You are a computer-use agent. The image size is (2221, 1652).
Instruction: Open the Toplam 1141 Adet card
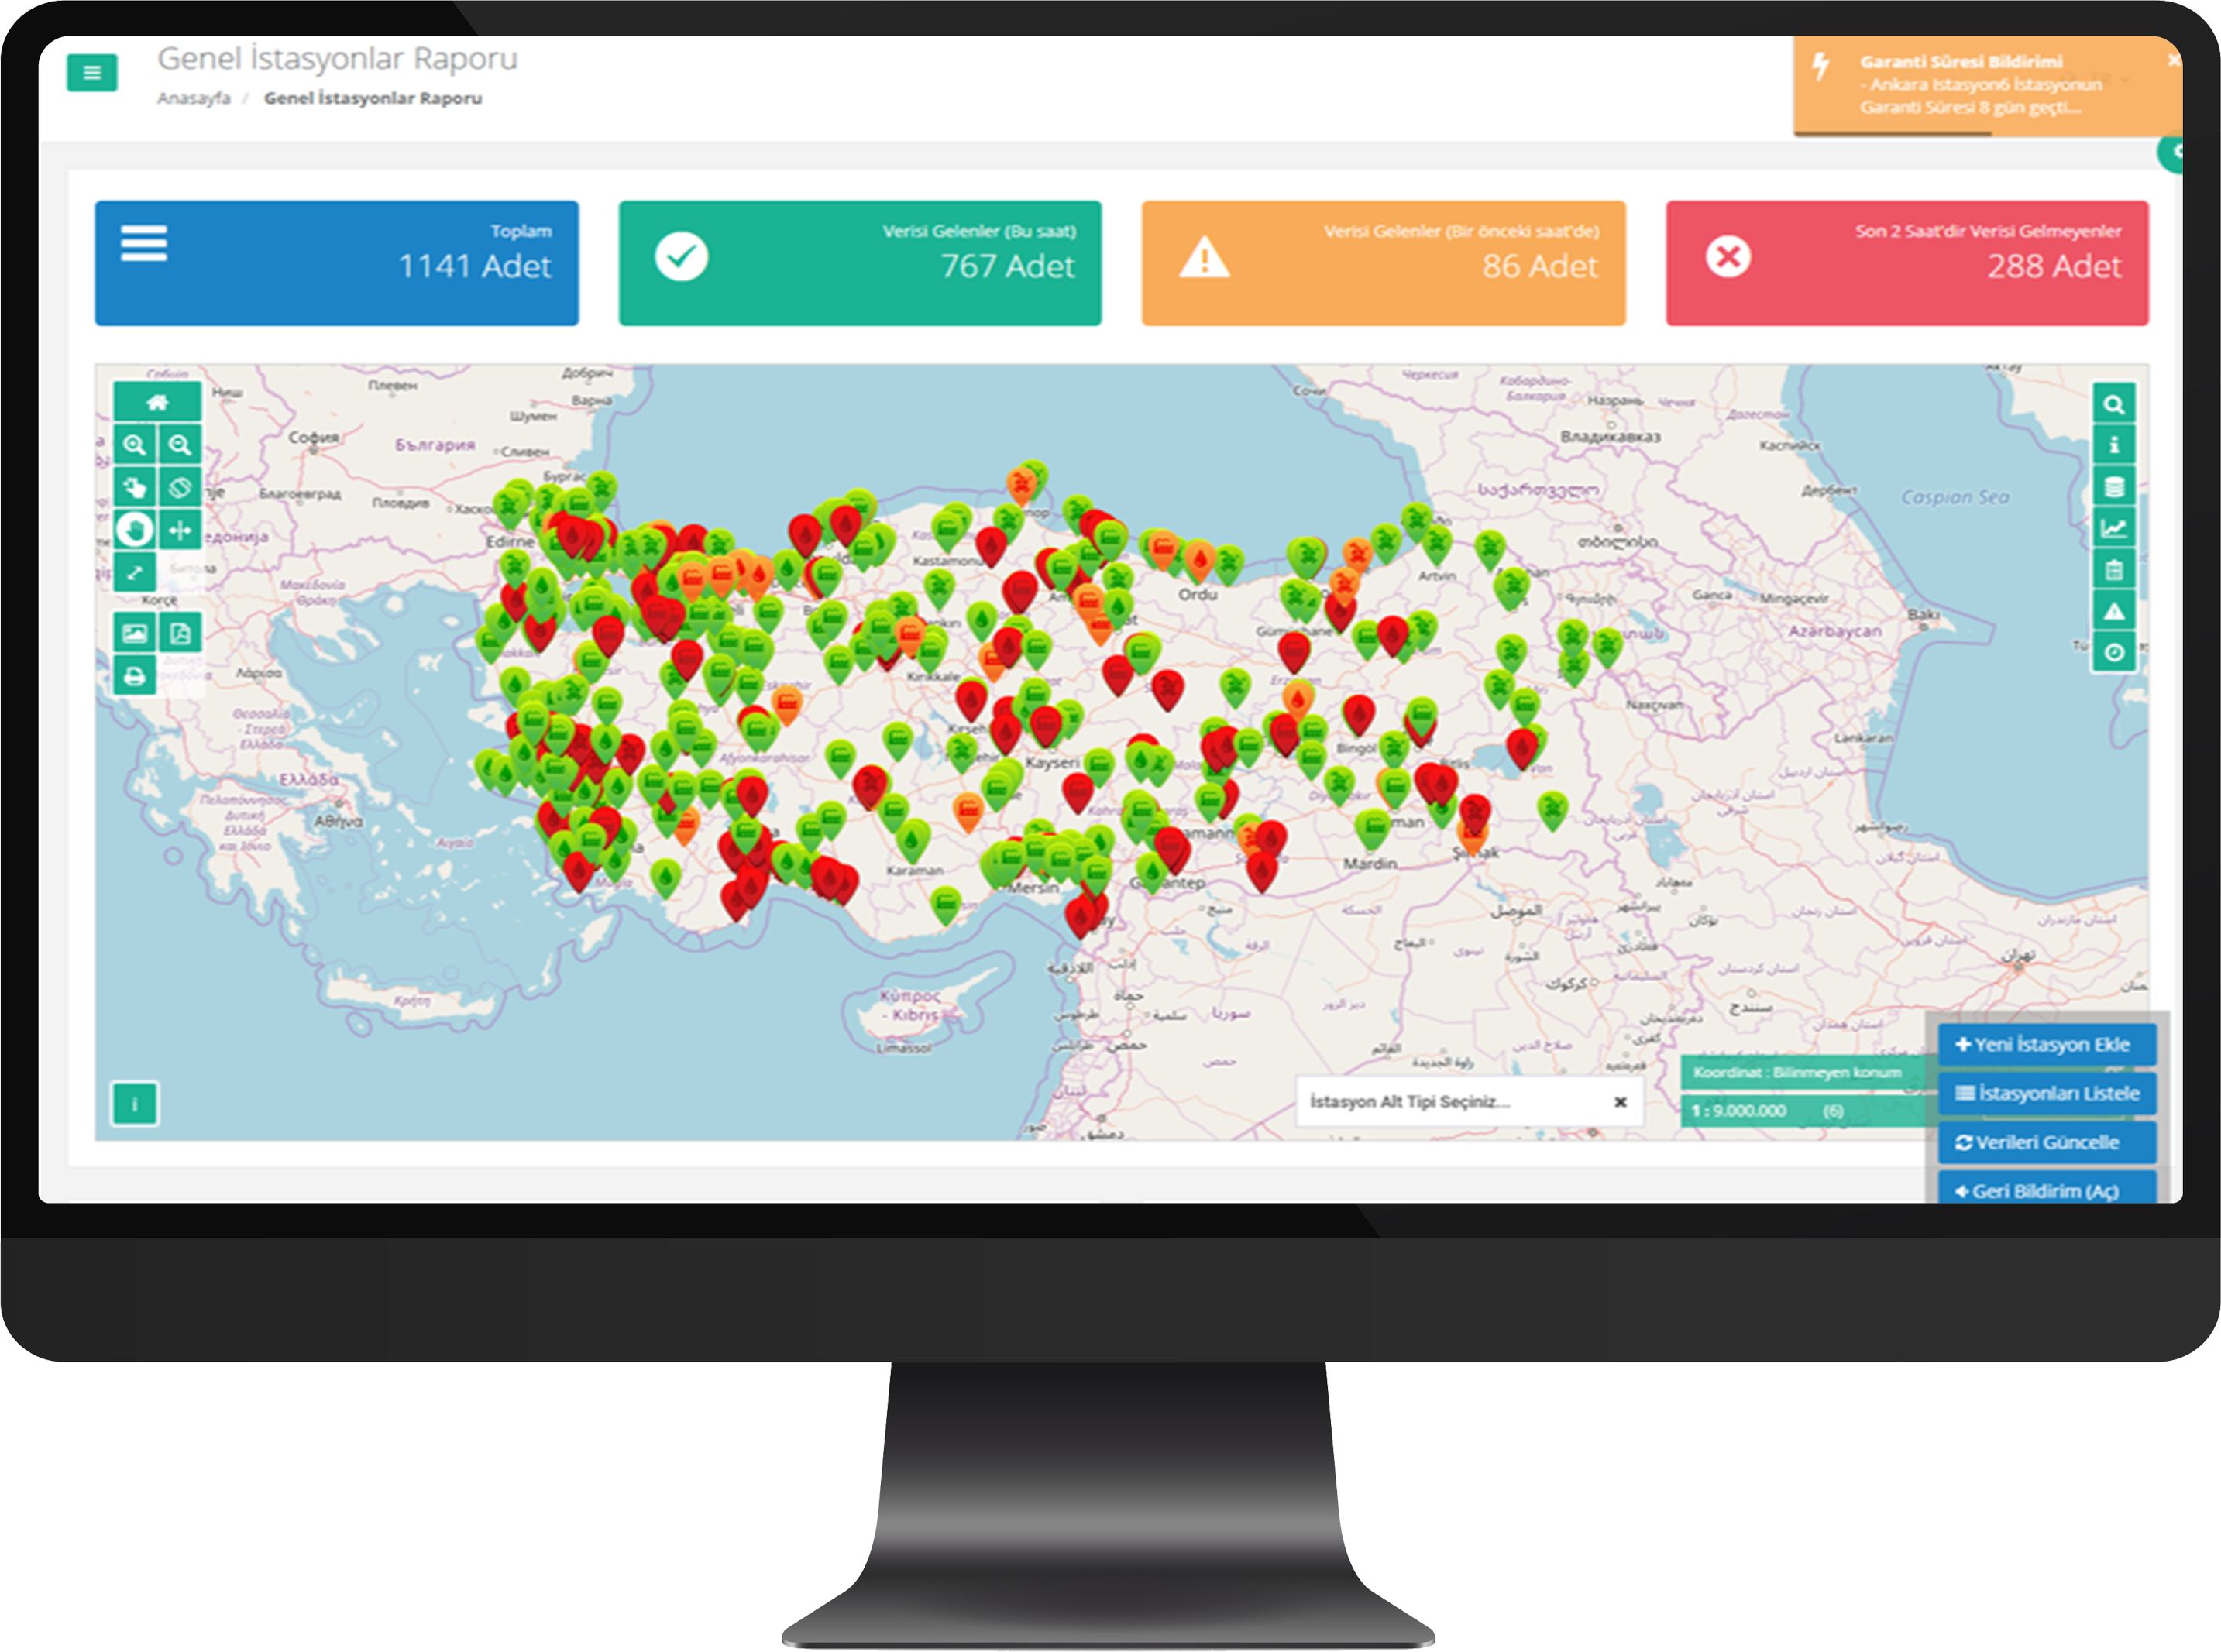[x=336, y=263]
